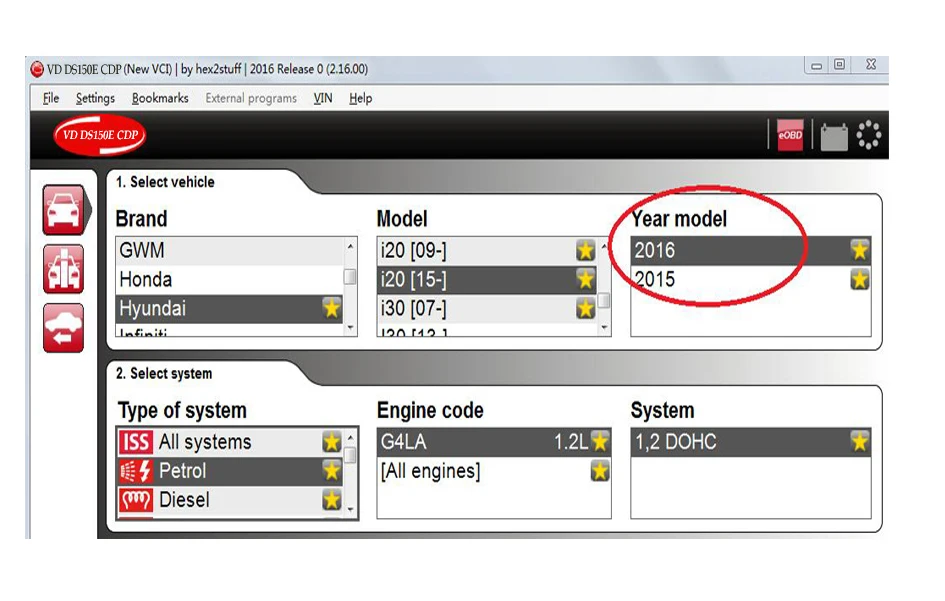
Task: Click Type of system scroll up arrow
Action: (x=351, y=438)
